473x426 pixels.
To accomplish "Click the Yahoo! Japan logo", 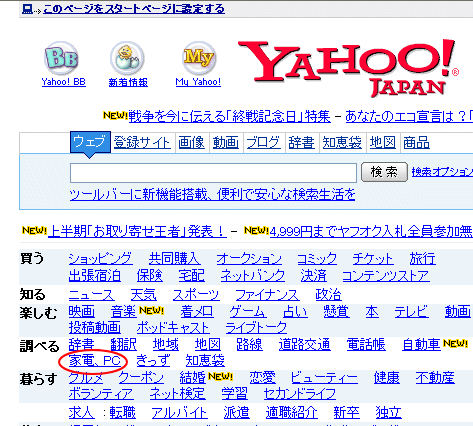I will click(x=349, y=68).
